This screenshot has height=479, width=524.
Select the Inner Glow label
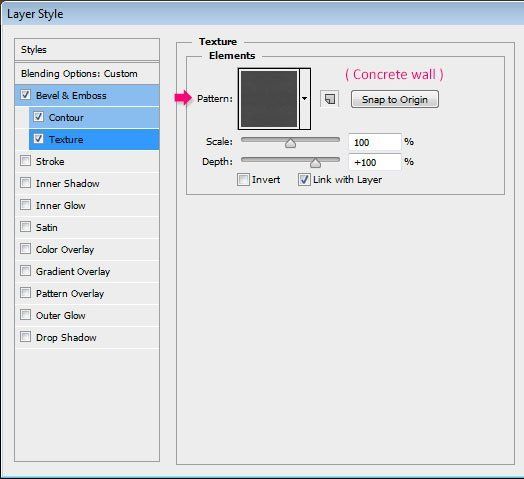point(60,206)
